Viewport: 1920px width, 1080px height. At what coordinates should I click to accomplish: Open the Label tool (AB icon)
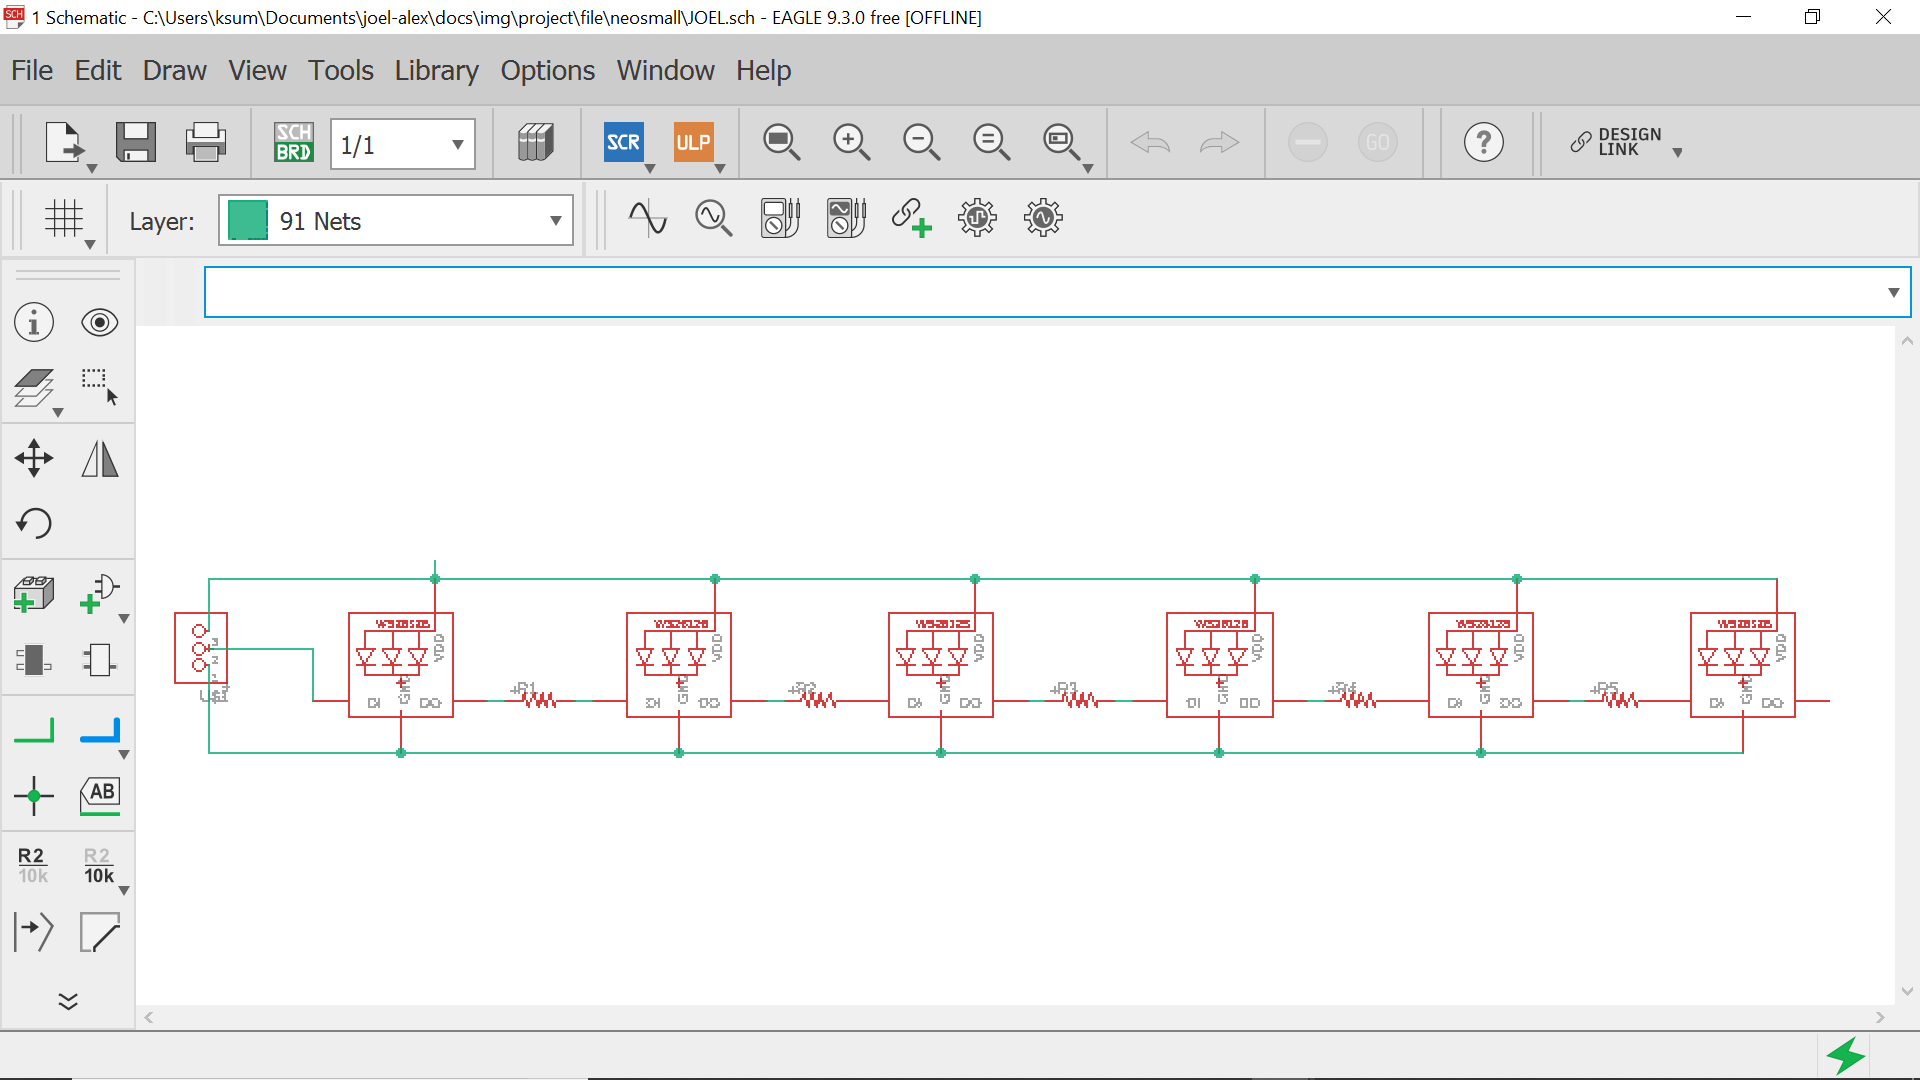100,796
